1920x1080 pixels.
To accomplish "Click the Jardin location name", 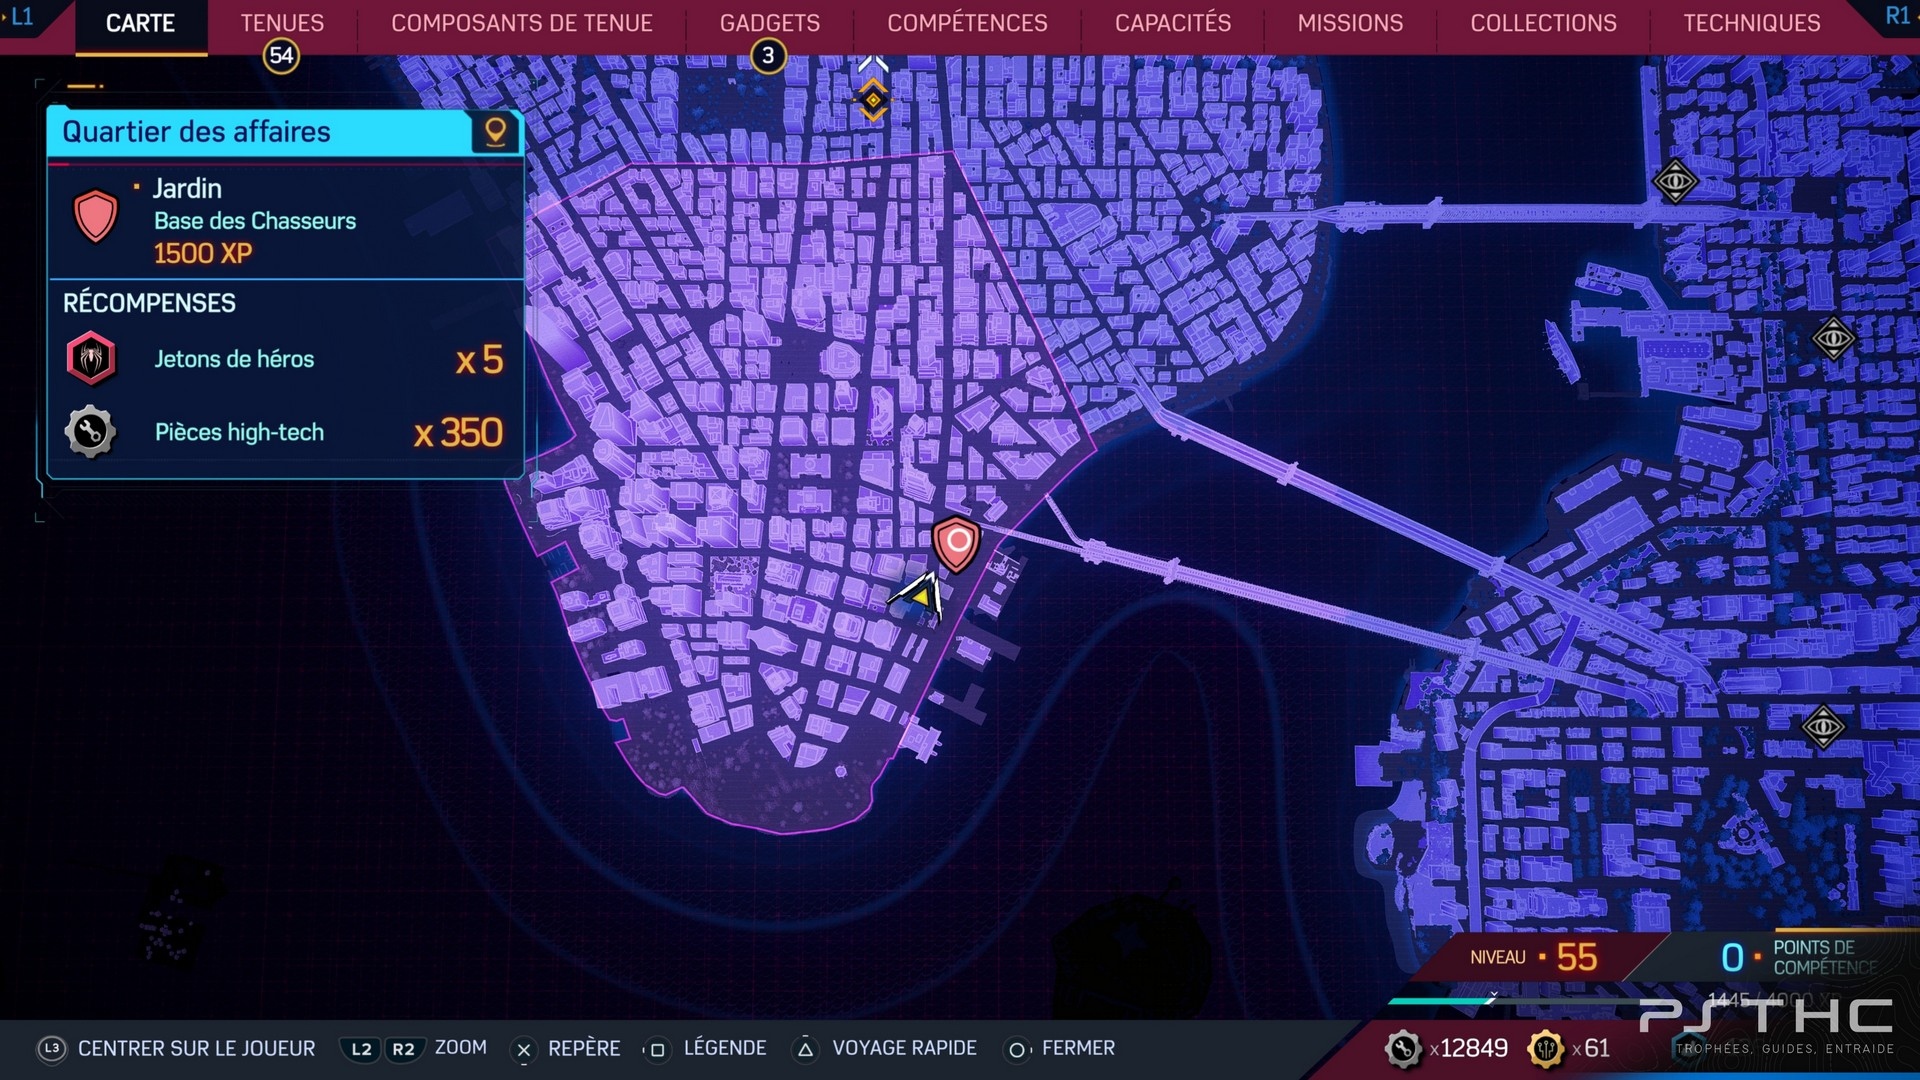I will 187,188.
